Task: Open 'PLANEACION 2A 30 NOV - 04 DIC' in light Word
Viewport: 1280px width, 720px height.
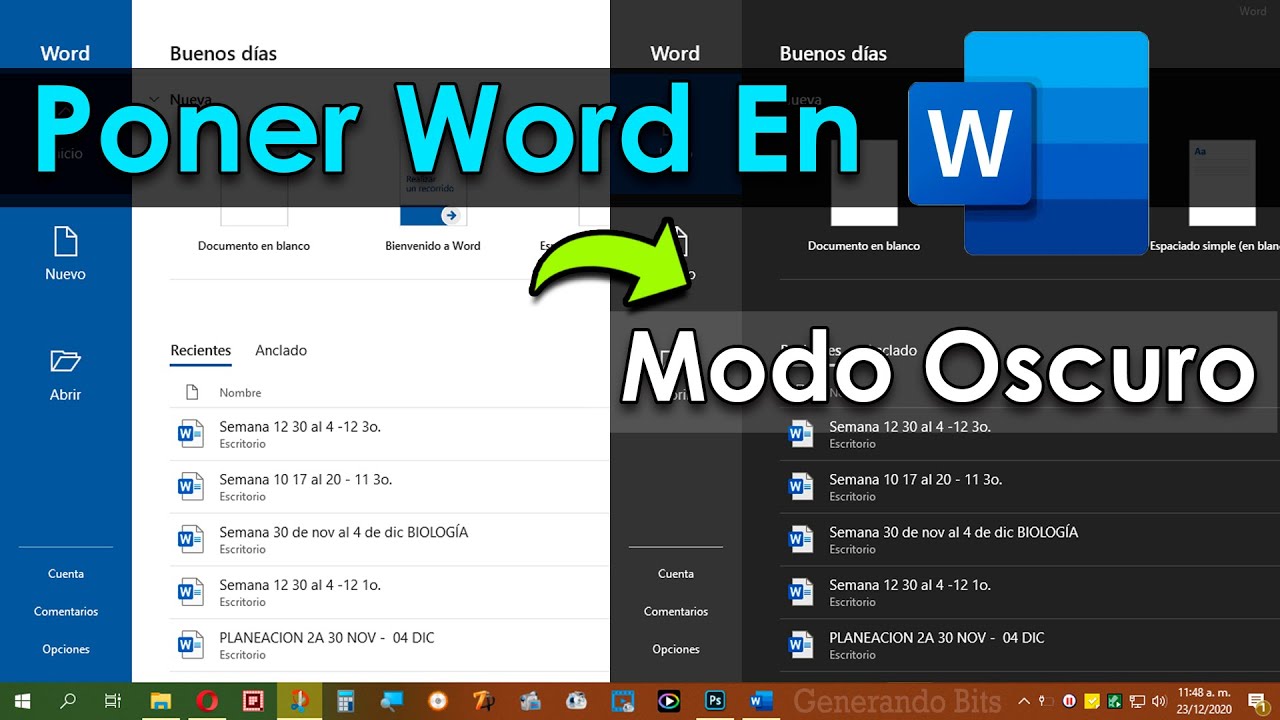Action: pyautogui.click(x=390, y=646)
